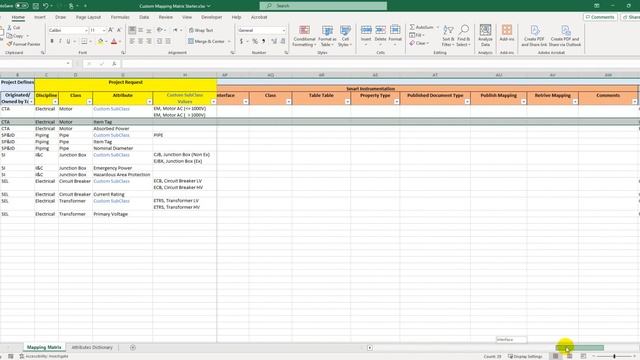Align cell text to the left

tap(132, 41)
